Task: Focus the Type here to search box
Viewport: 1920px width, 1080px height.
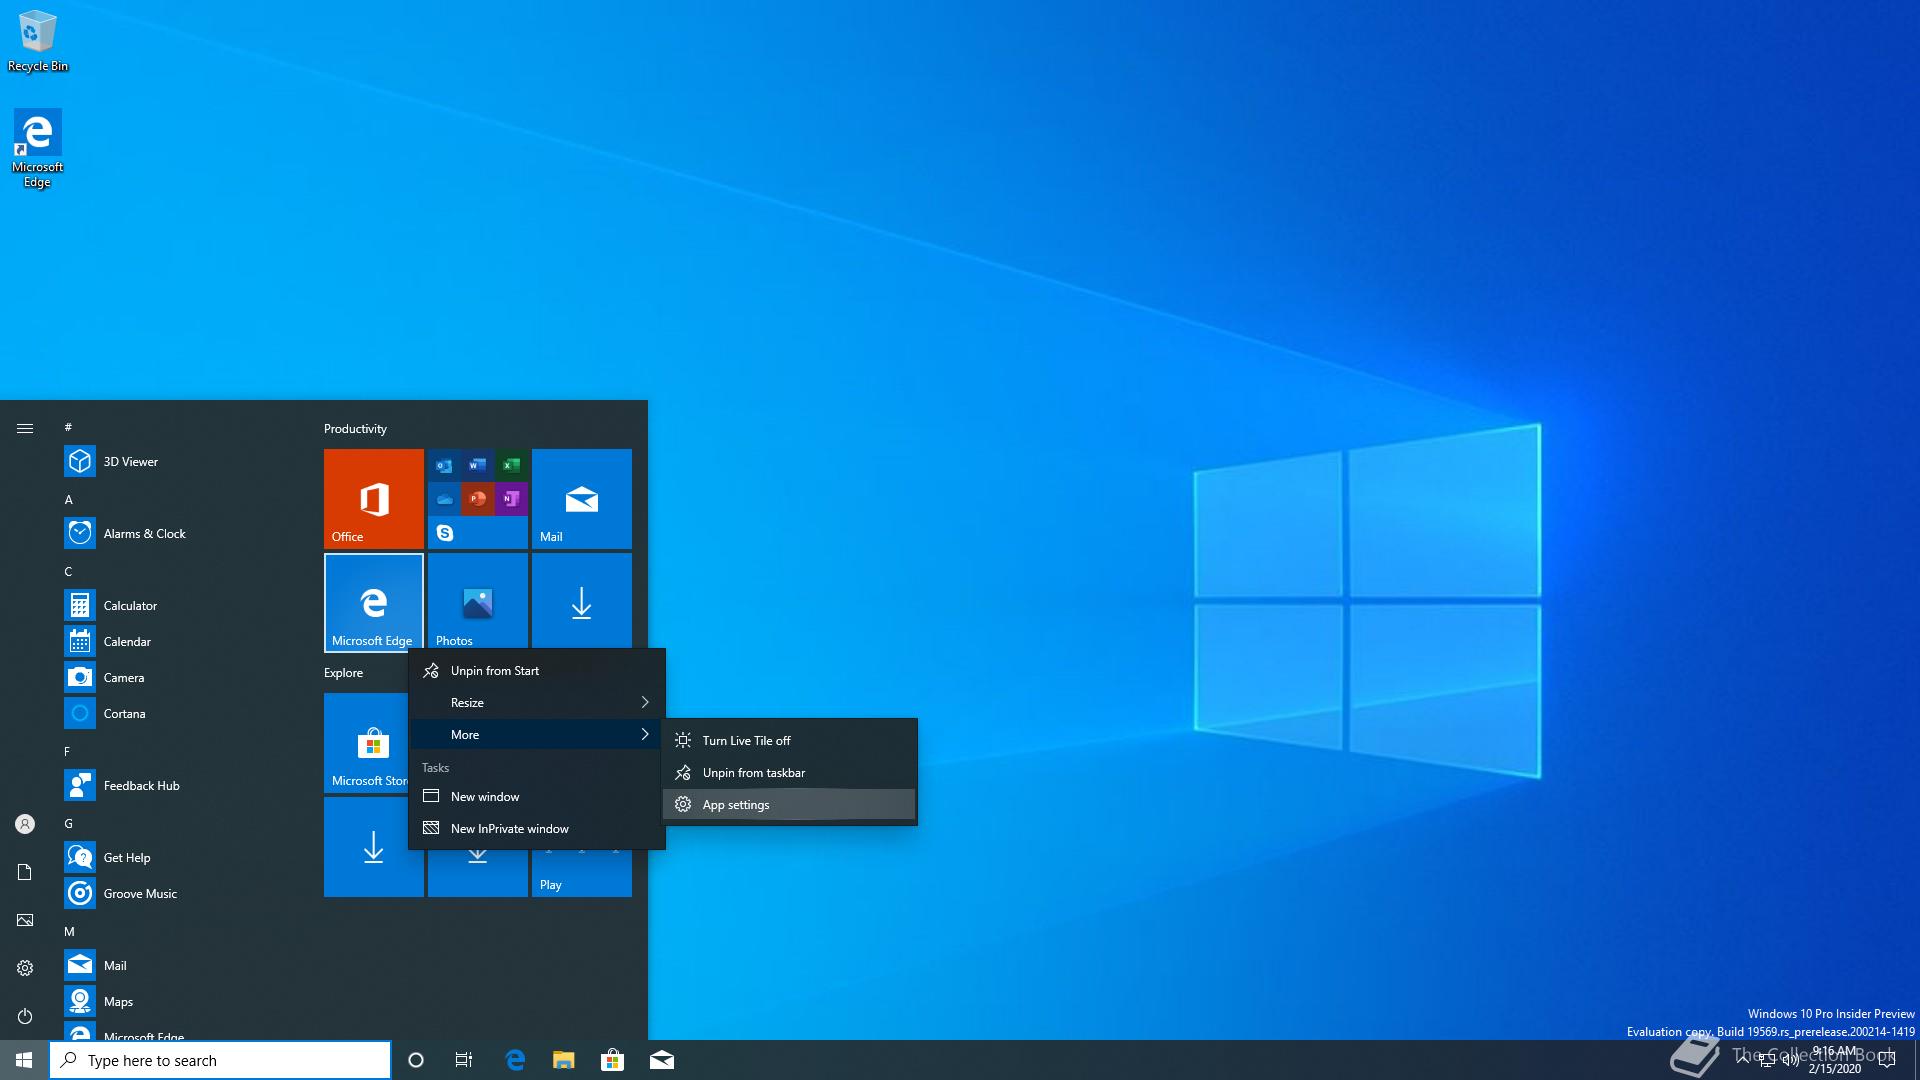Action: (x=220, y=1060)
